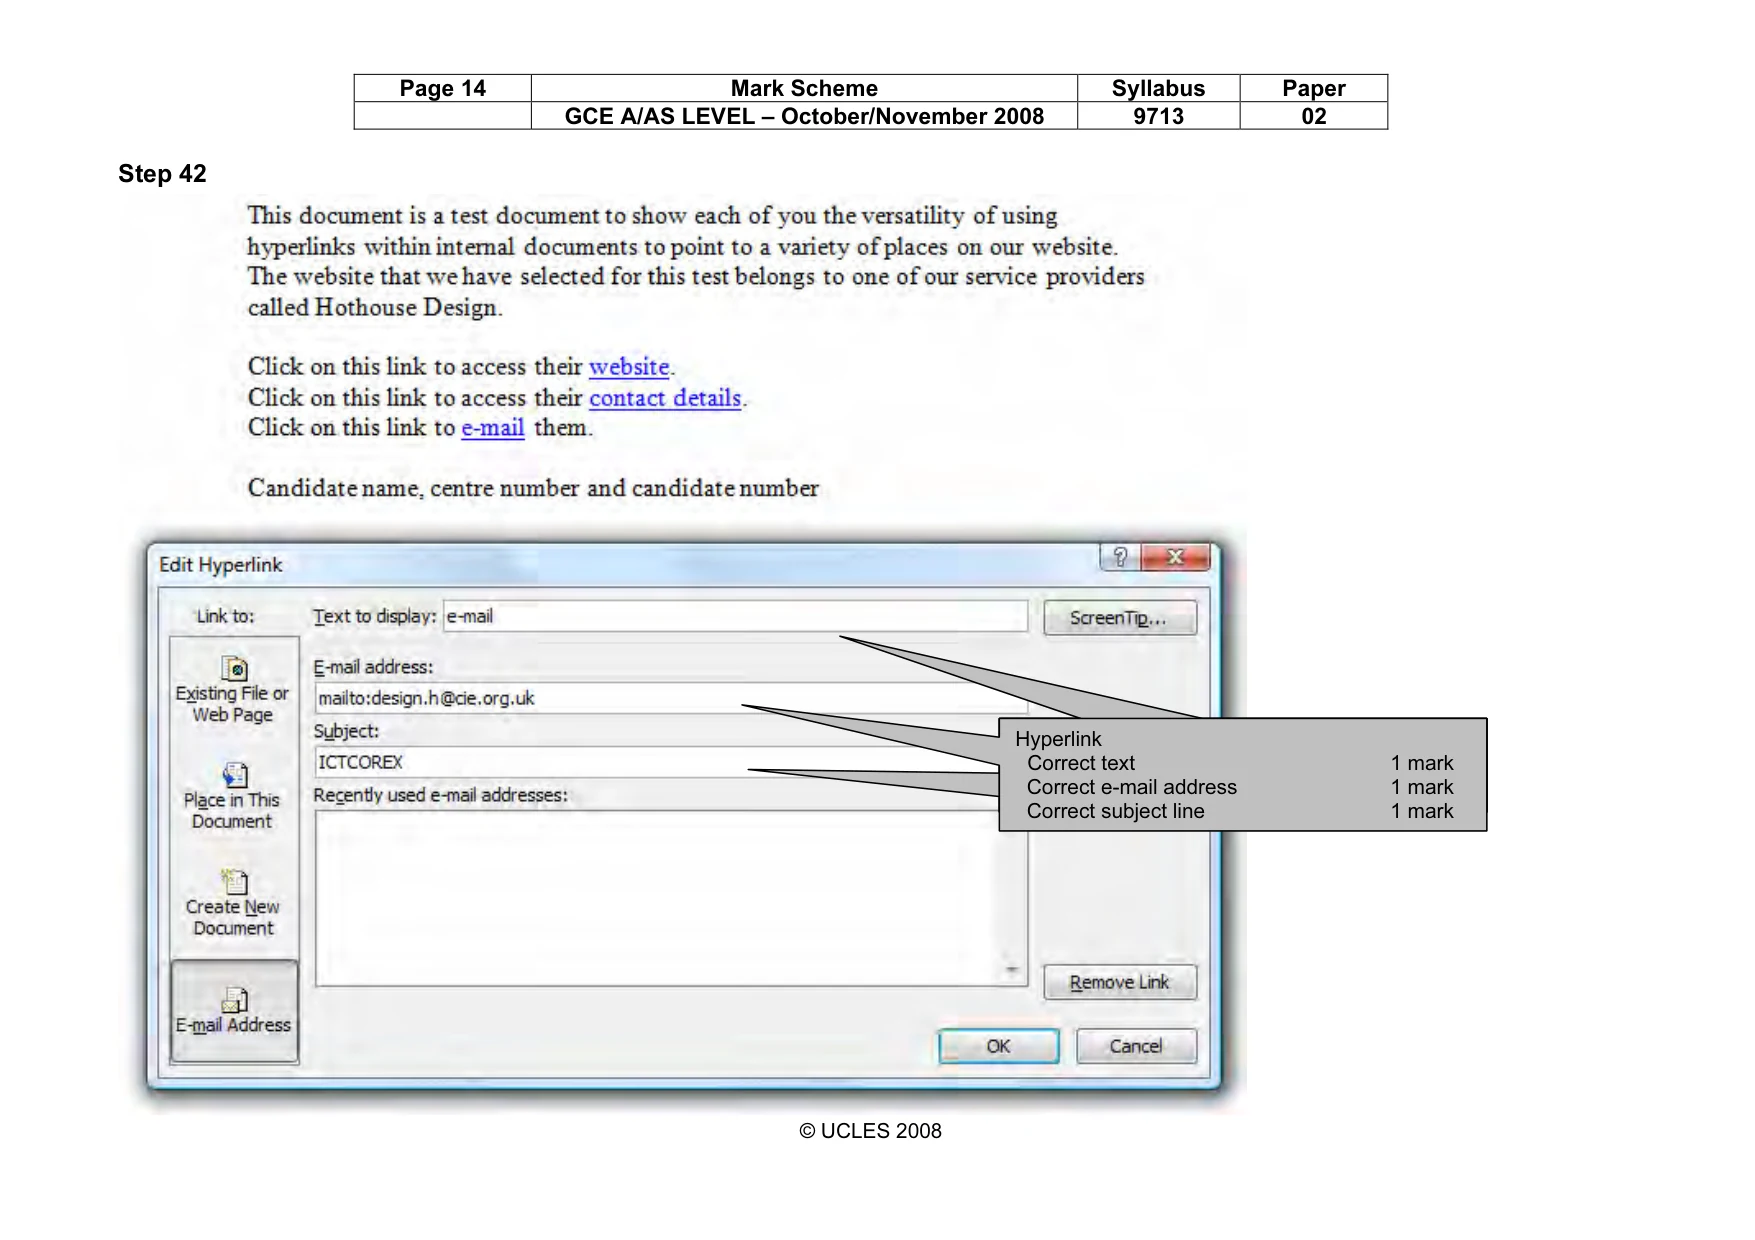Click the scroll arrow in recent addresses list
Image resolution: width=1755 pixels, height=1240 pixels.
[1011, 969]
